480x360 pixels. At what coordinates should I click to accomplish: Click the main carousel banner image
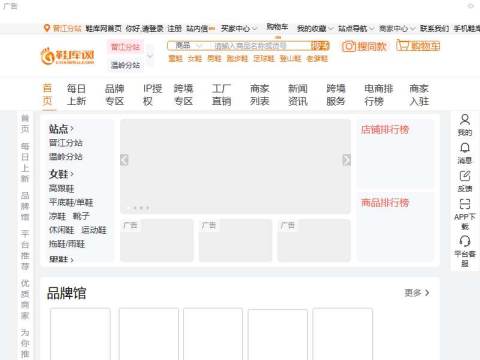pos(235,166)
